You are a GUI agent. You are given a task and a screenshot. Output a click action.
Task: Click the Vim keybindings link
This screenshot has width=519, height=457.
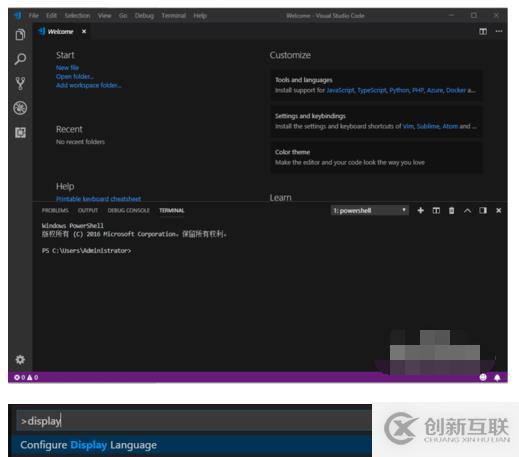408,126
